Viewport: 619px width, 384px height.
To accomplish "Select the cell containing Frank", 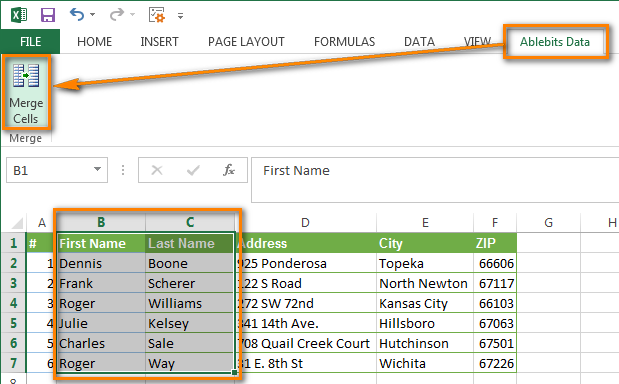I will pyautogui.click(x=101, y=283).
